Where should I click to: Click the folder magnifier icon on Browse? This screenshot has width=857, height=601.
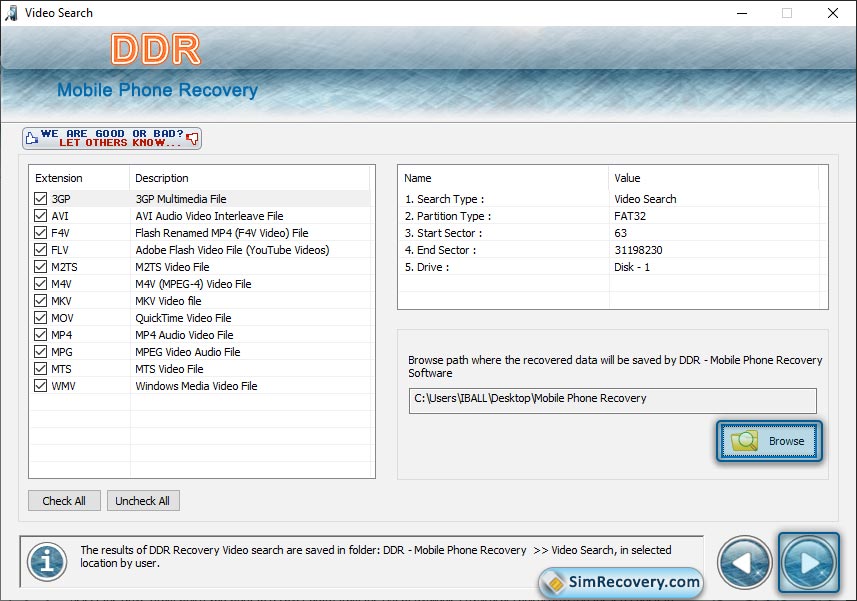point(744,441)
